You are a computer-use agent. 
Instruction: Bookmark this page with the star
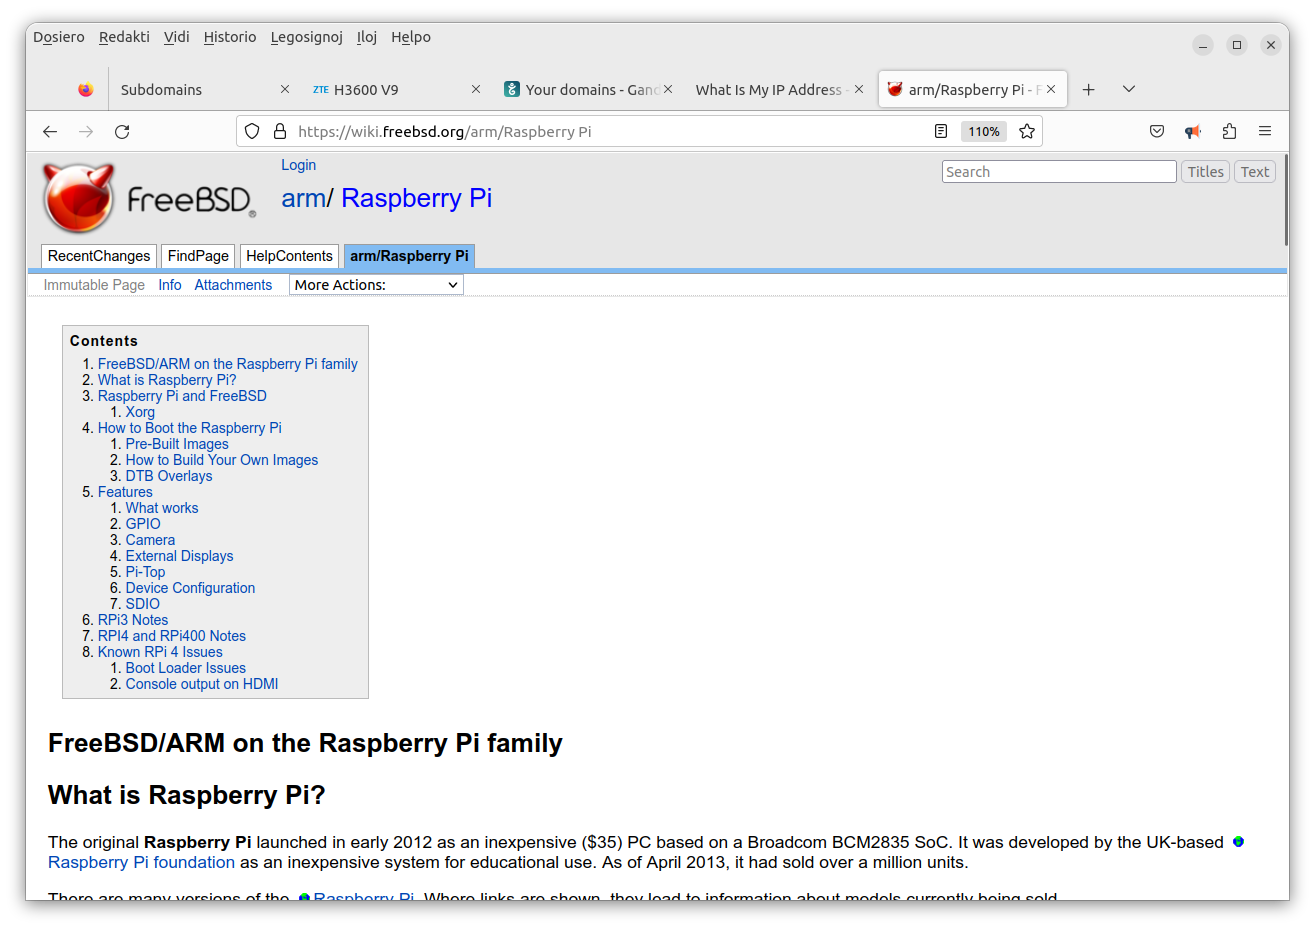click(1027, 131)
